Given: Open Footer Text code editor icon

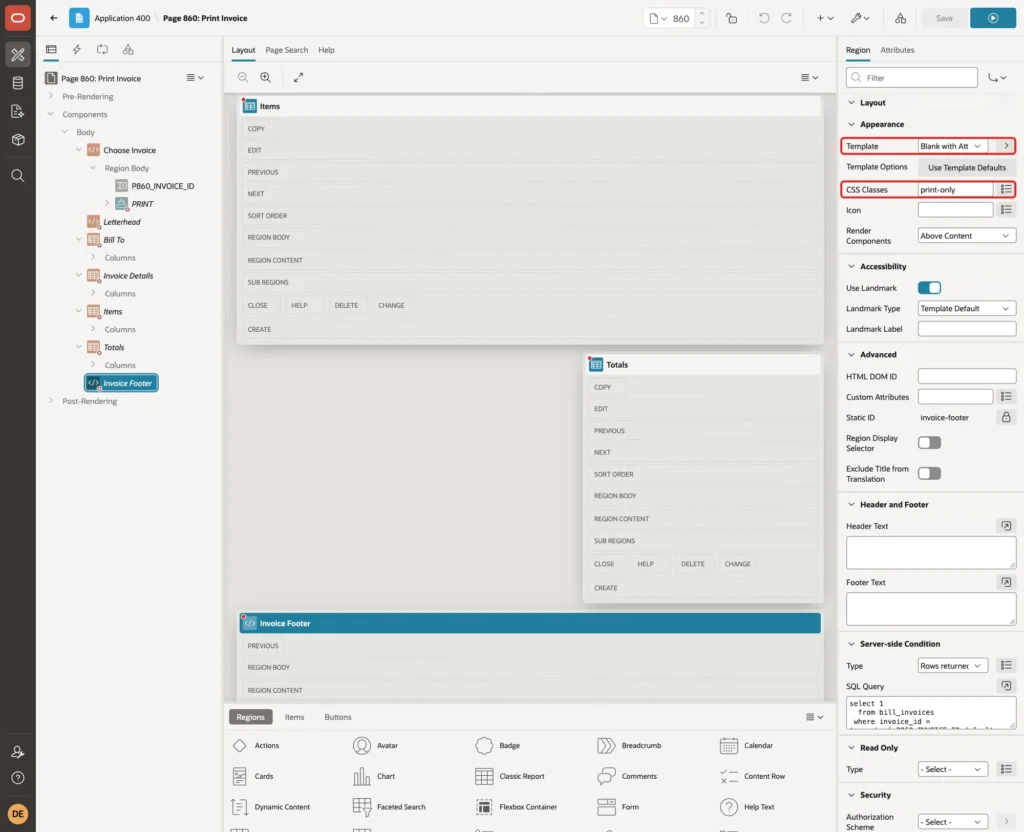Looking at the screenshot, I should point(1006,582).
